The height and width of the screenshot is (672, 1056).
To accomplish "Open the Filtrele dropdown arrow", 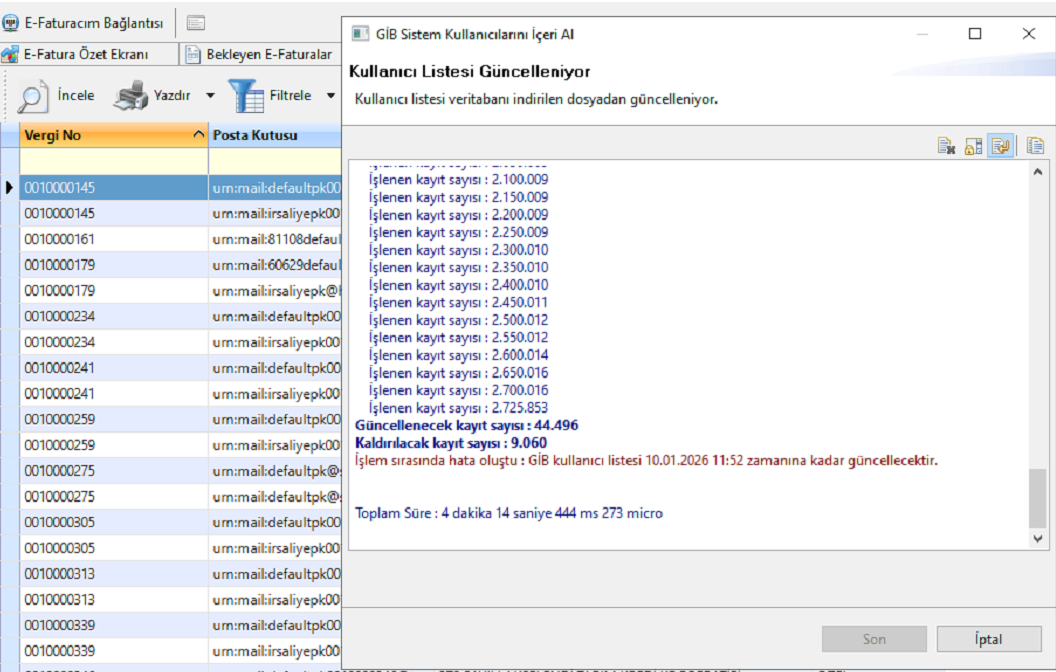I will pos(330,96).
